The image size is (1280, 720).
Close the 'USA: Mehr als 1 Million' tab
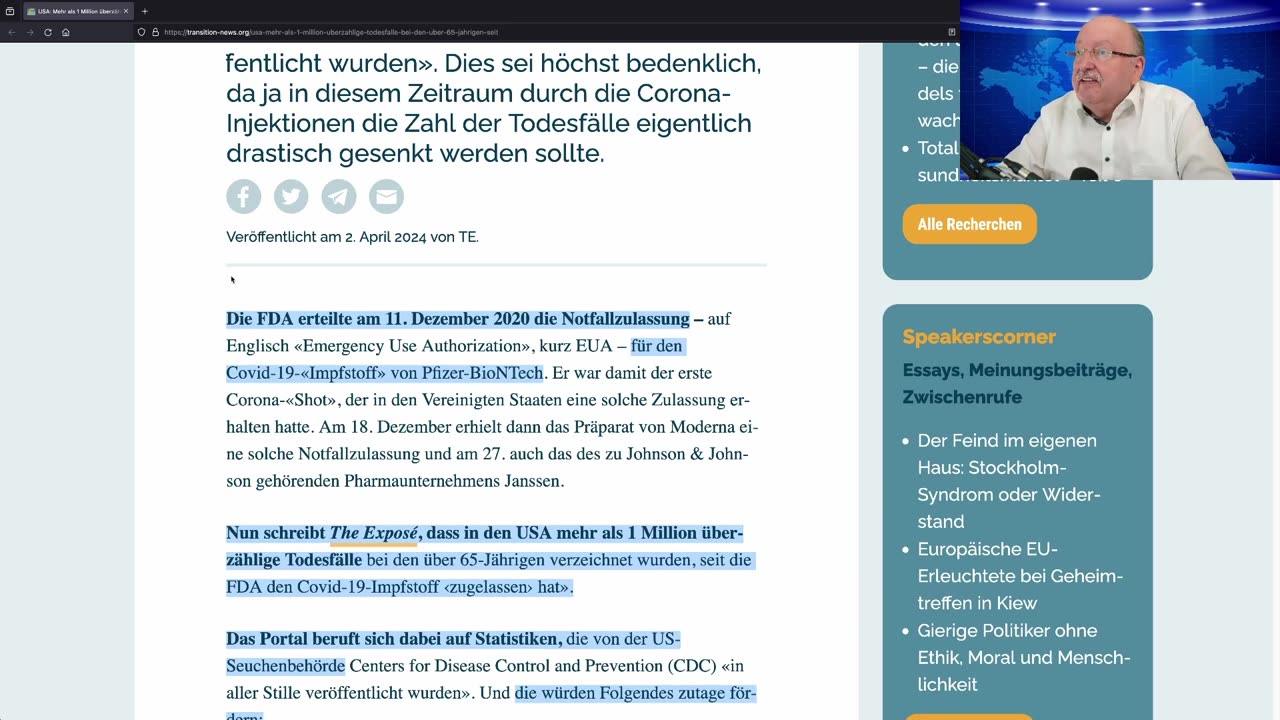click(126, 11)
